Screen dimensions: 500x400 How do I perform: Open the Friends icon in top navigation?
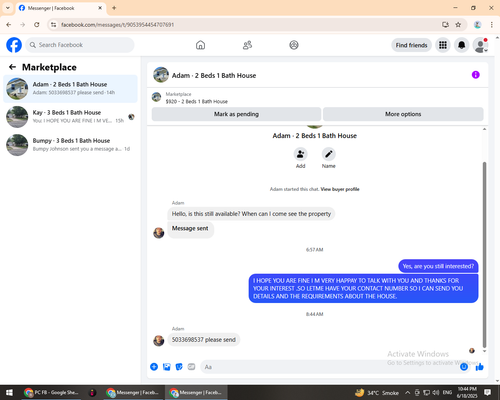click(x=247, y=45)
